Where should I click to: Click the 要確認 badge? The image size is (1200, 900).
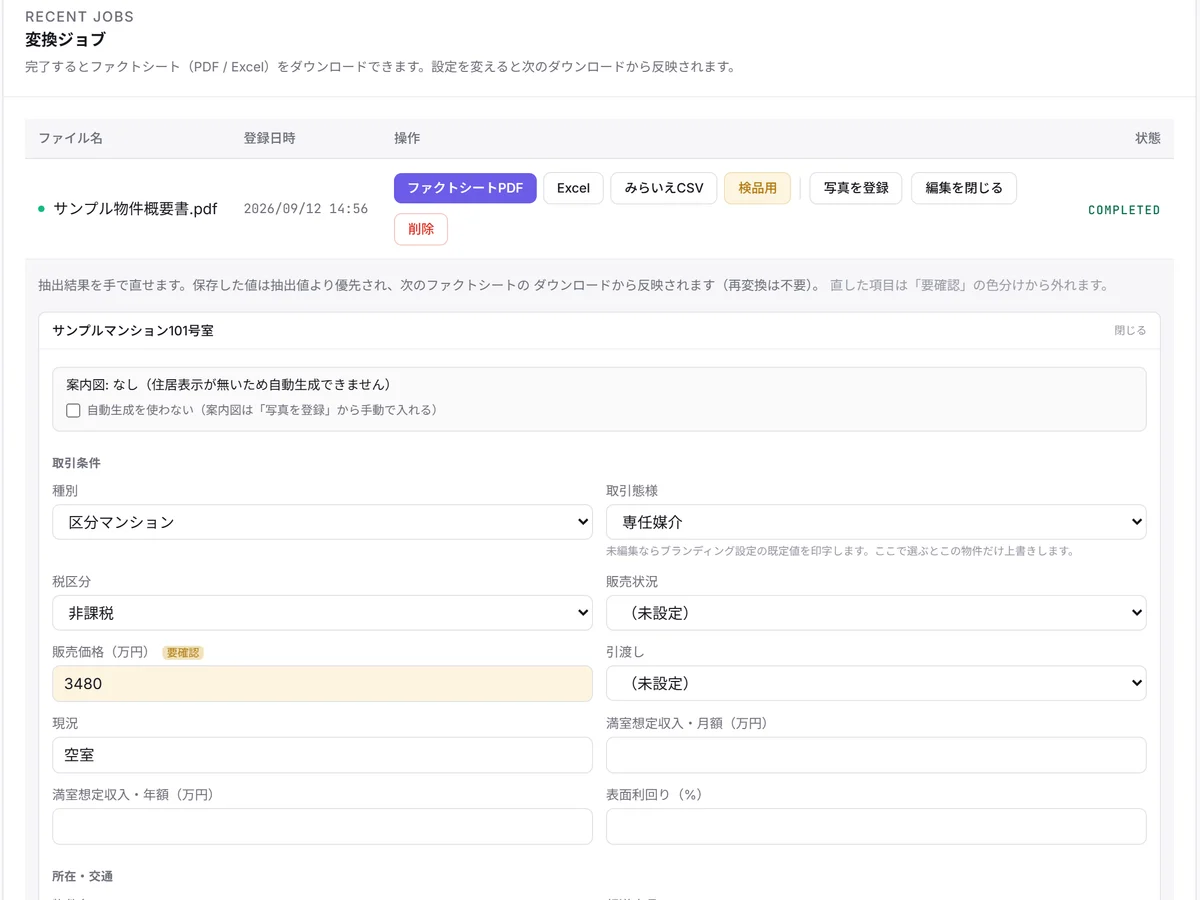(x=183, y=652)
